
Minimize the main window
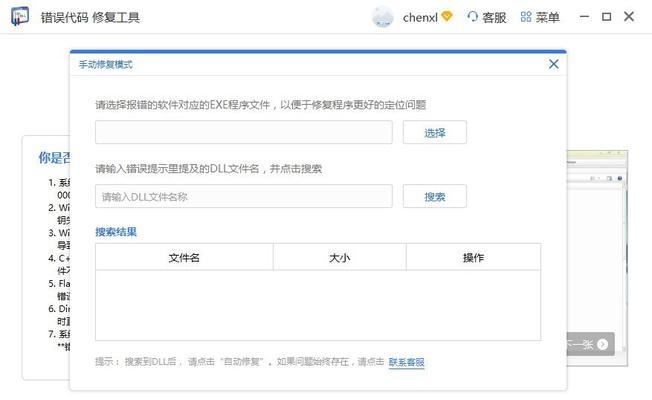pos(584,17)
